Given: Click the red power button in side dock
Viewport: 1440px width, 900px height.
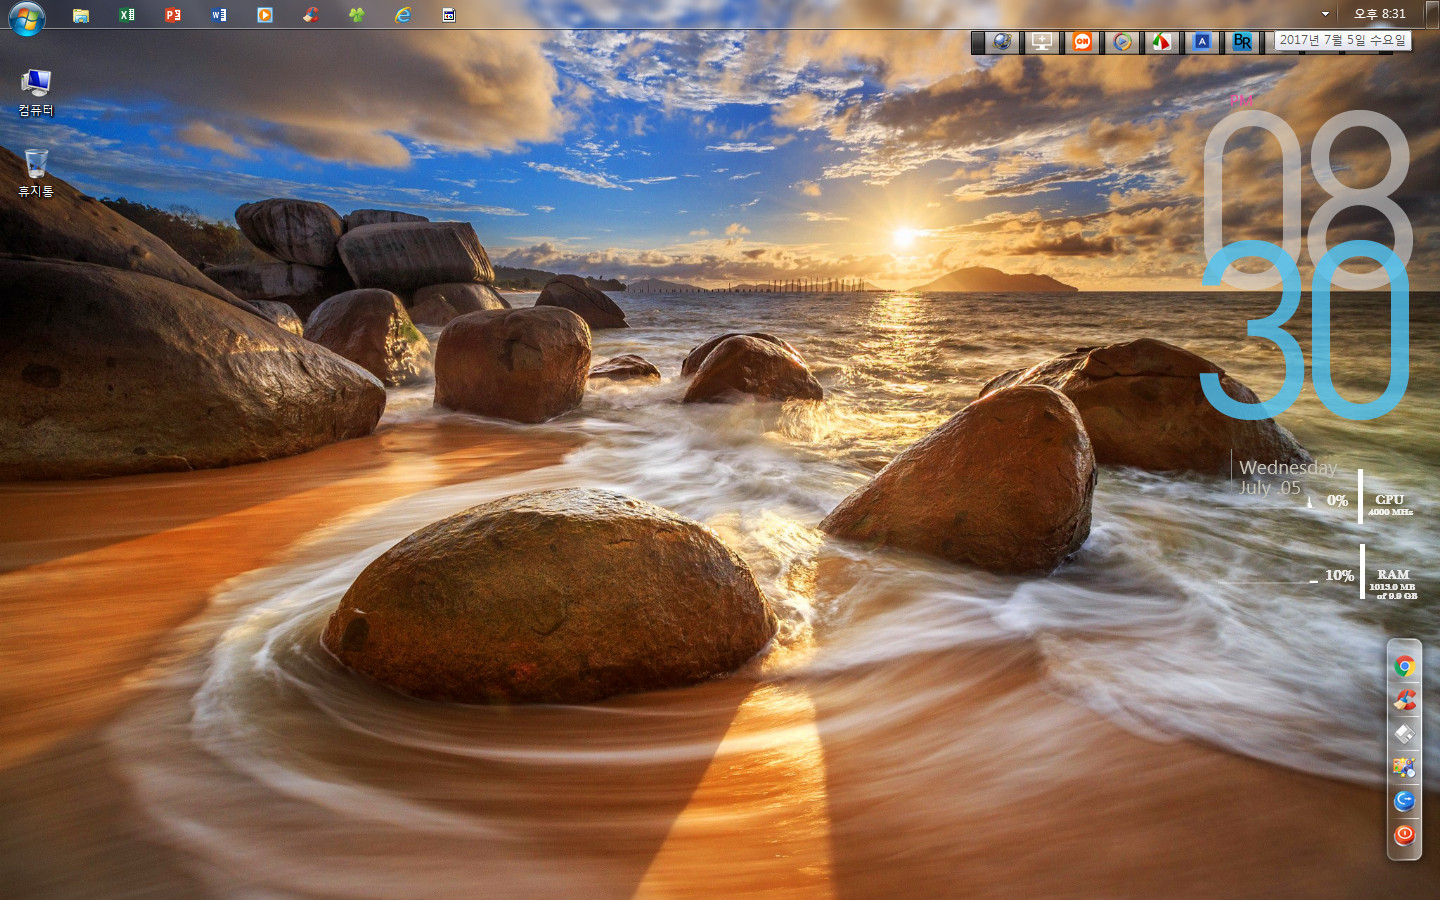Looking at the screenshot, I should (x=1404, y=835).
